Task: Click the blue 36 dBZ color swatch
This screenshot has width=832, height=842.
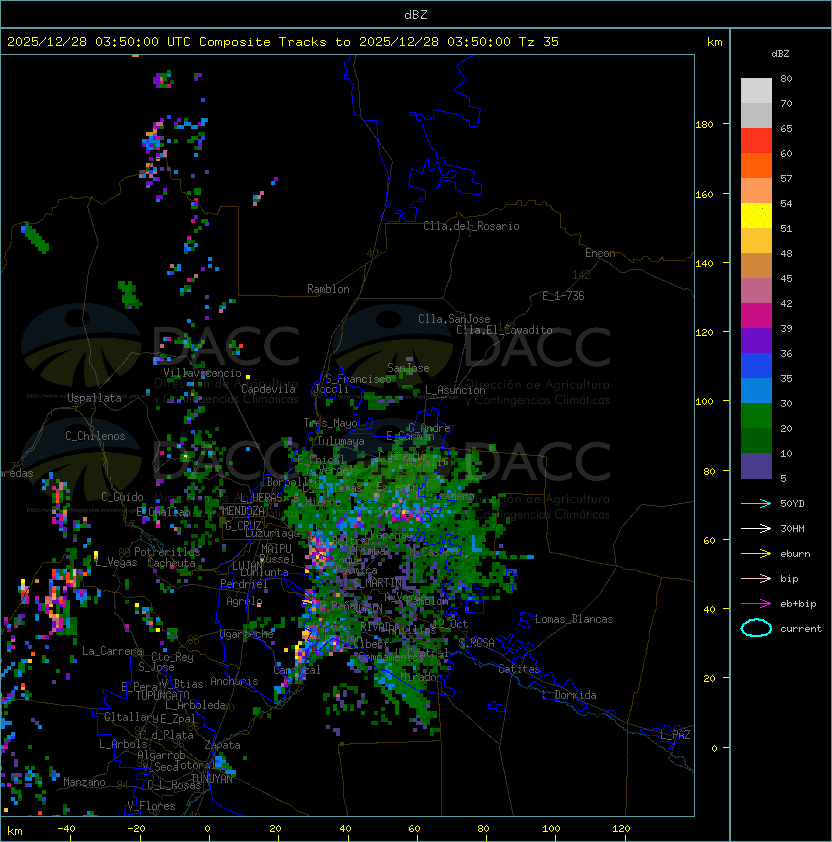Action: pos(756,366)
